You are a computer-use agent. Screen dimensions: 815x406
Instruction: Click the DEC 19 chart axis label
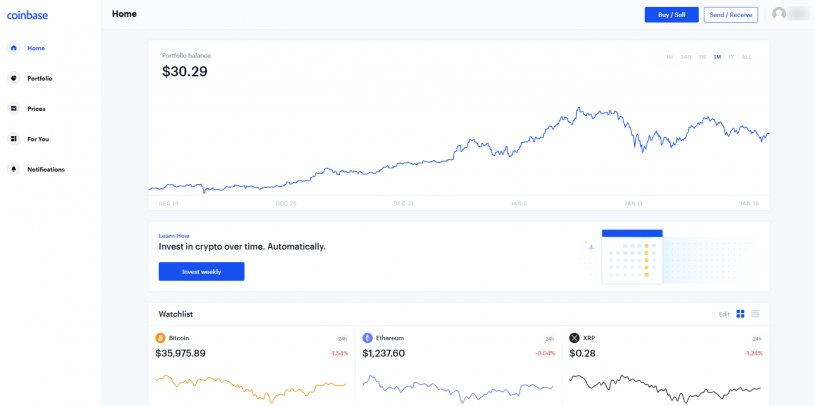(x=168, y=204)
